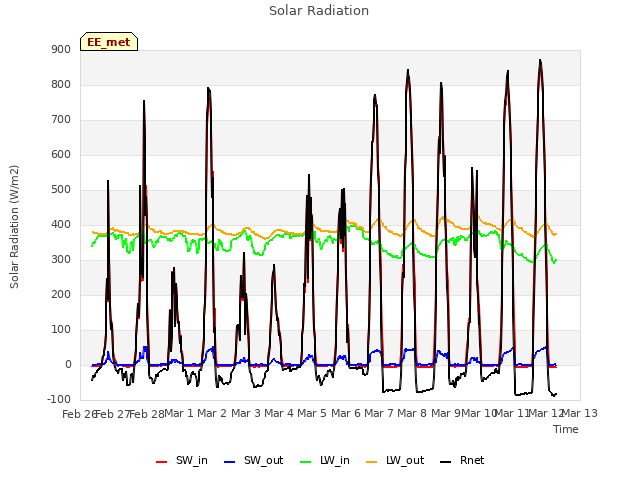The image size is (640, 480).
Task: Click the Mar 1 x-axis date label
Action: coord(179,413)
